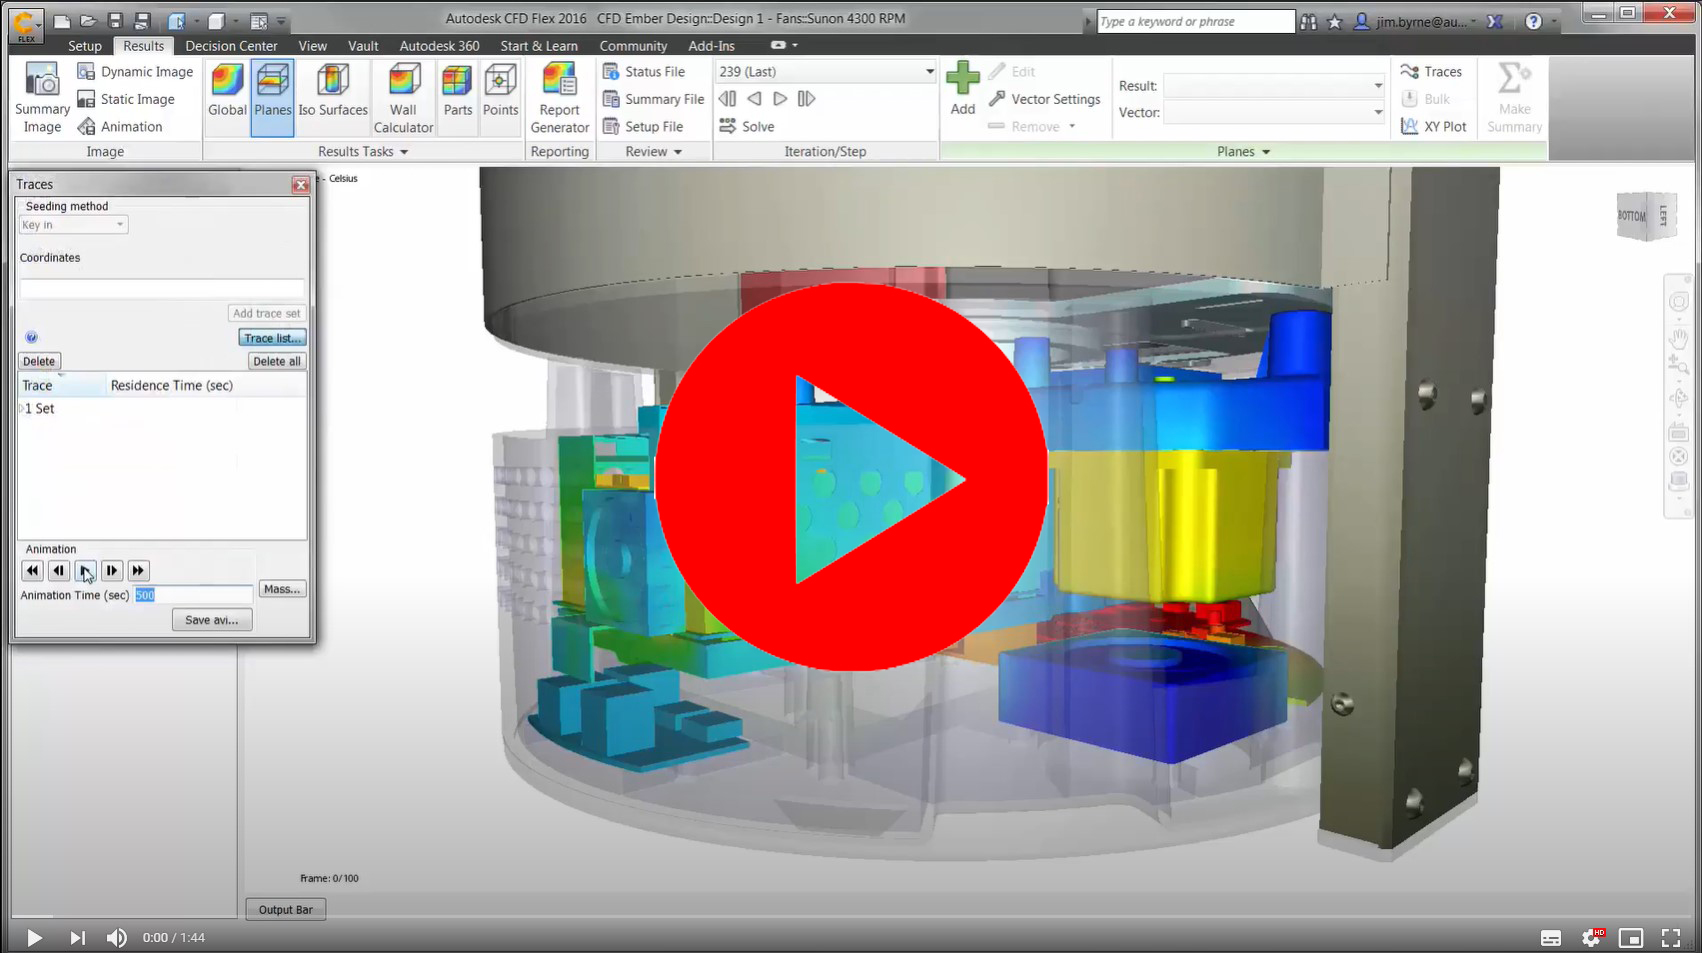
Task: Click the Trace list... button
Action: (272, 338)
